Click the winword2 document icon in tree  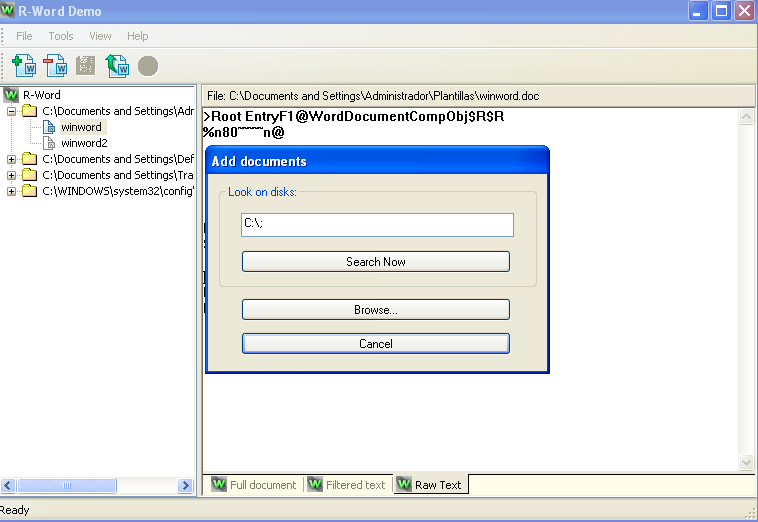pyautogui.click(x=49, y=143)
